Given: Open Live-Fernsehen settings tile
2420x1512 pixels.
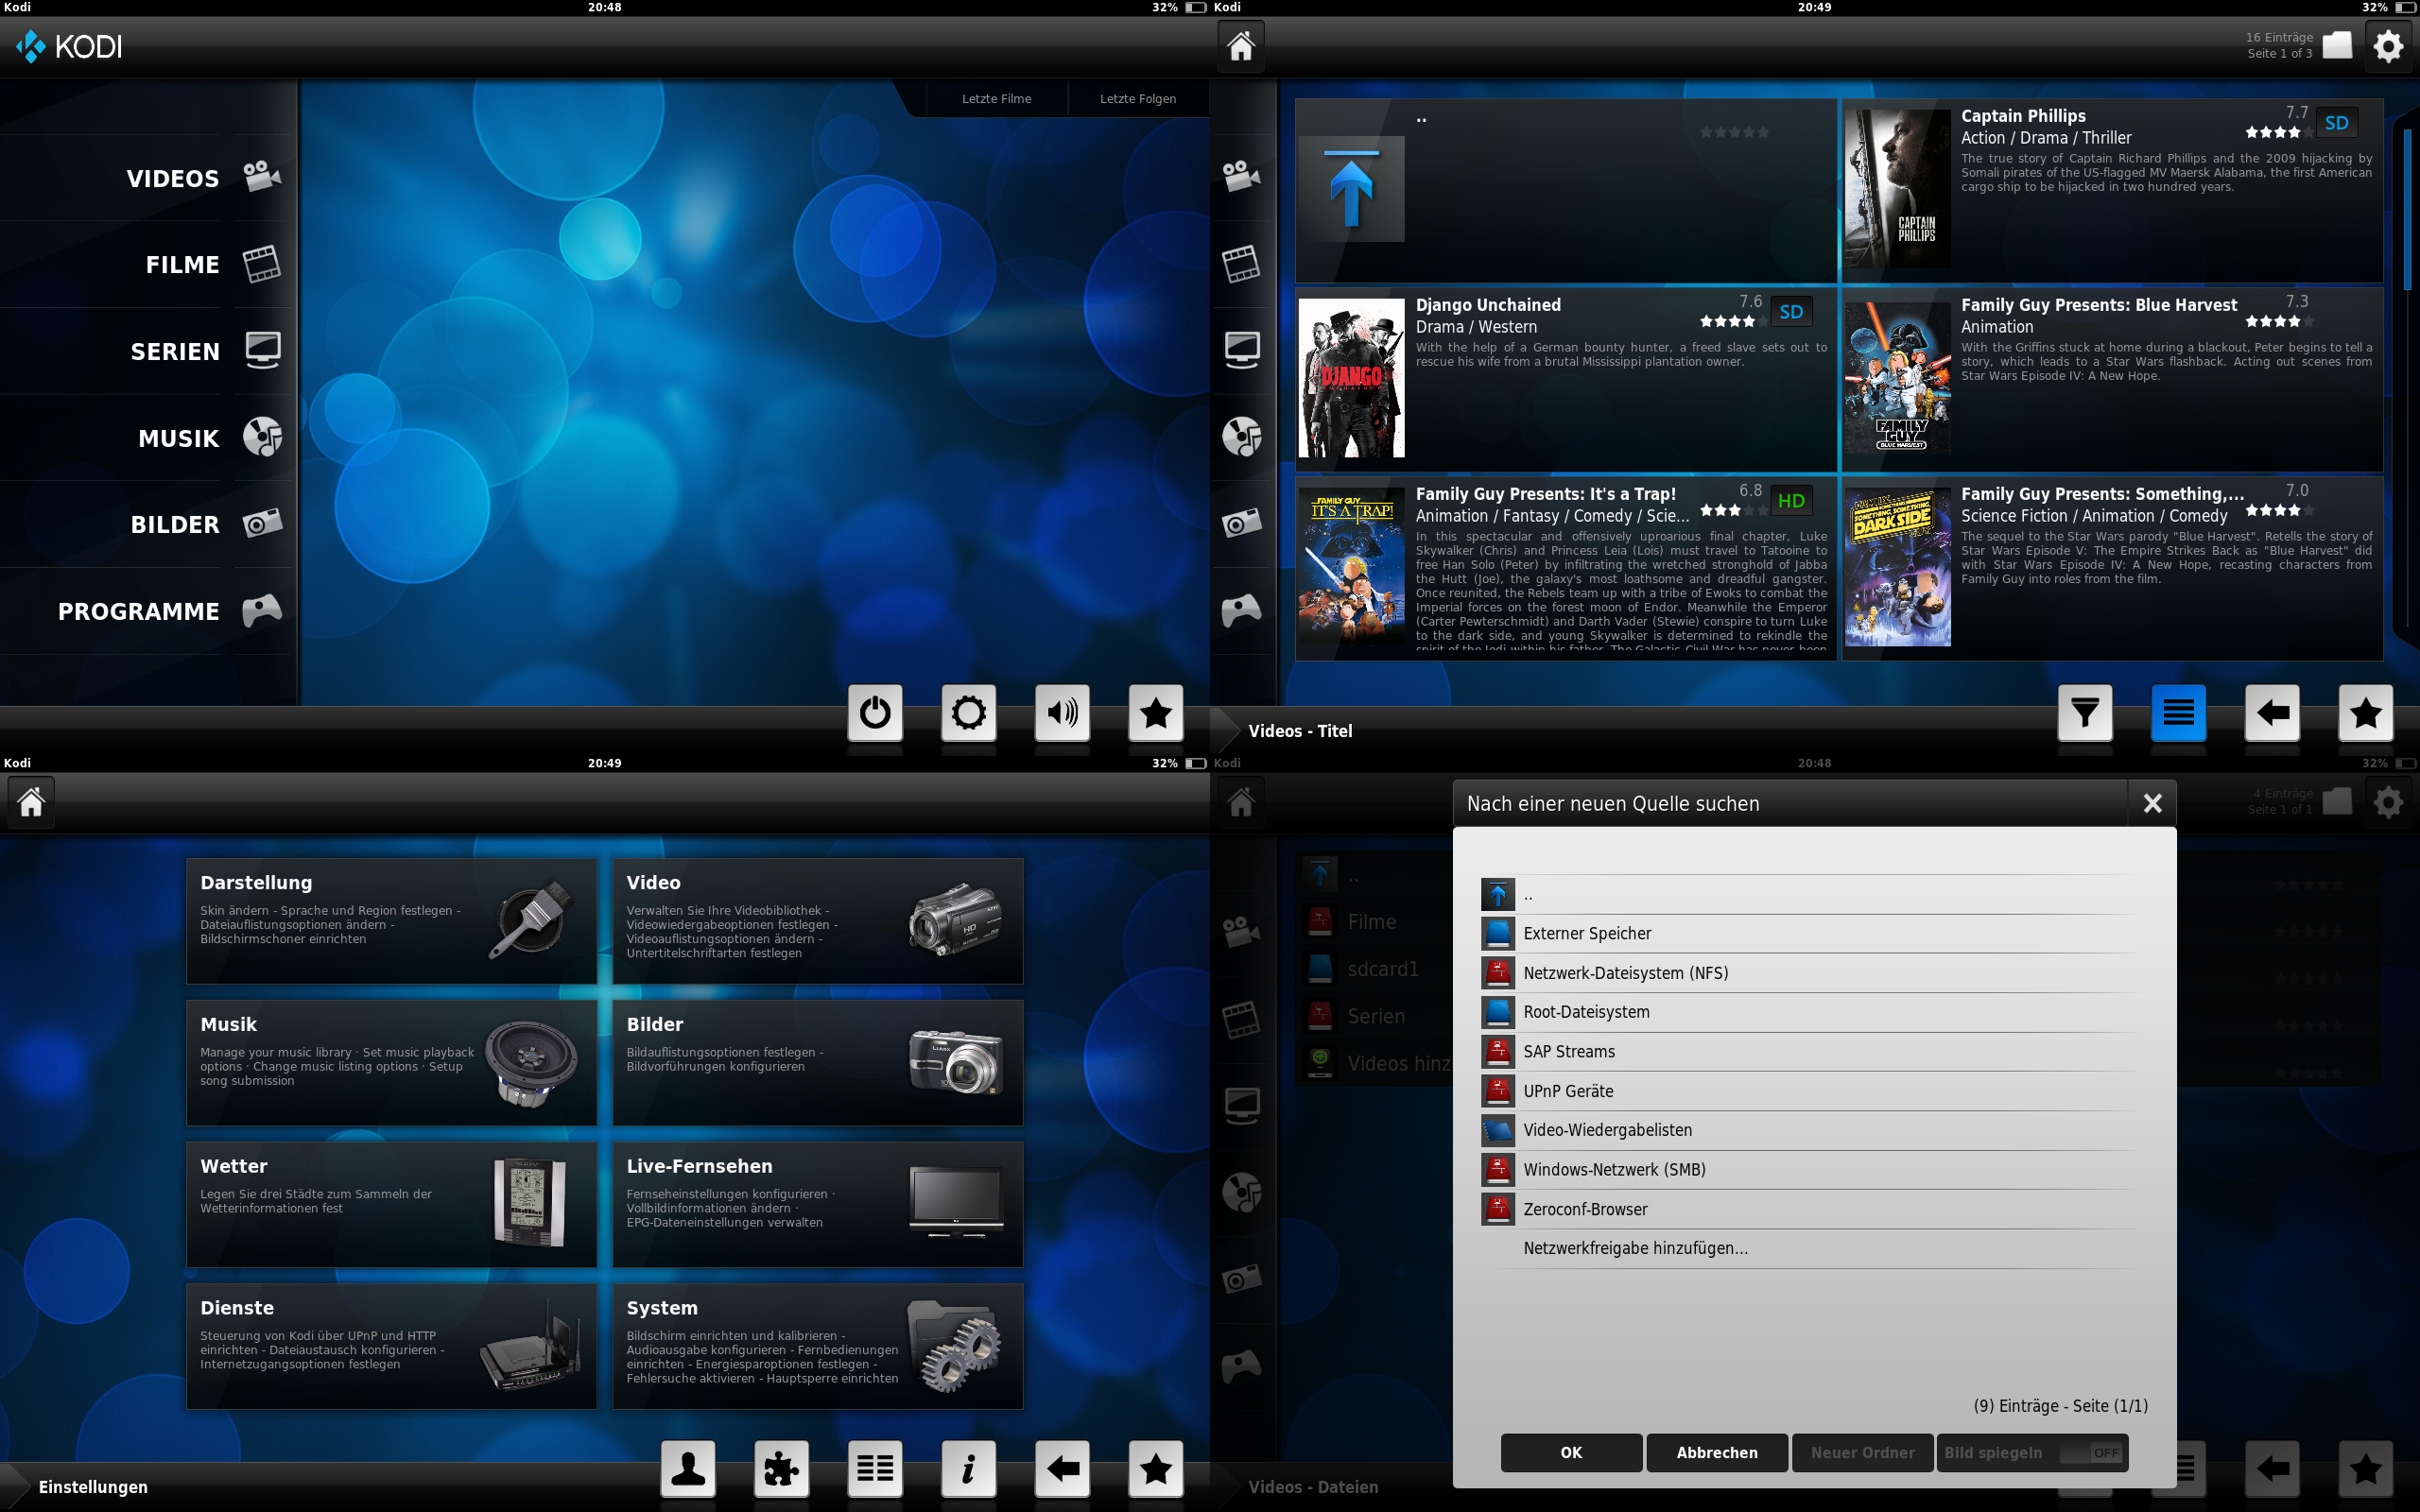Looking at the screenshot, I should [818, 1205].
